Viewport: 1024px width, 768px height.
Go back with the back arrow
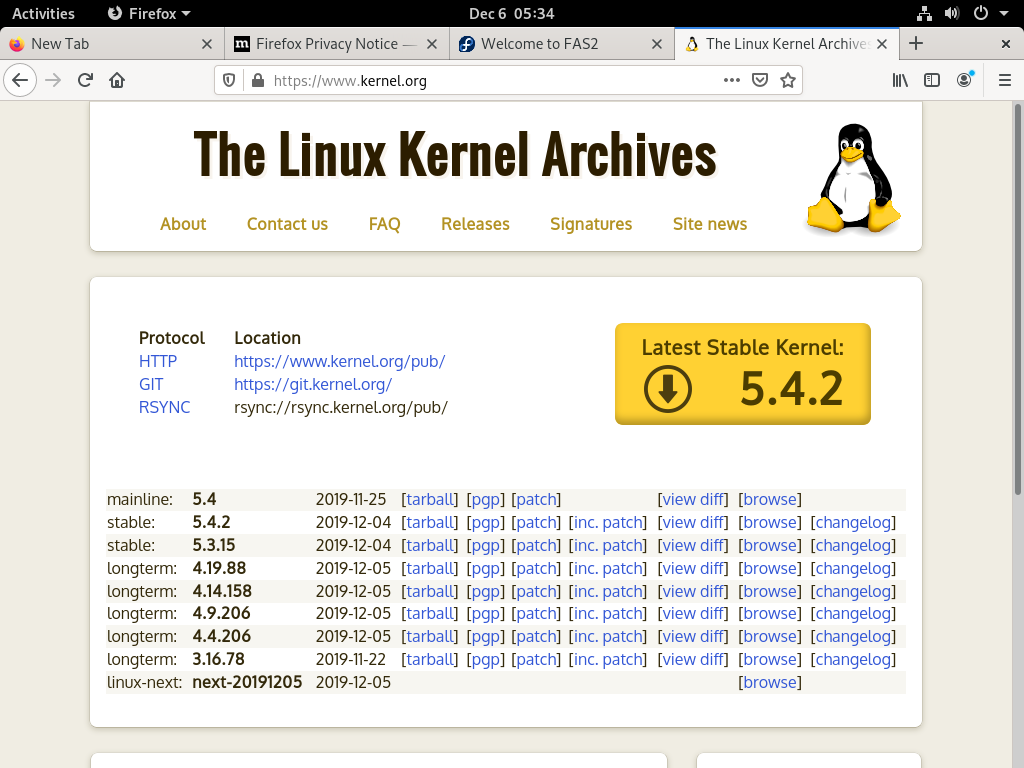coord(20,80)
